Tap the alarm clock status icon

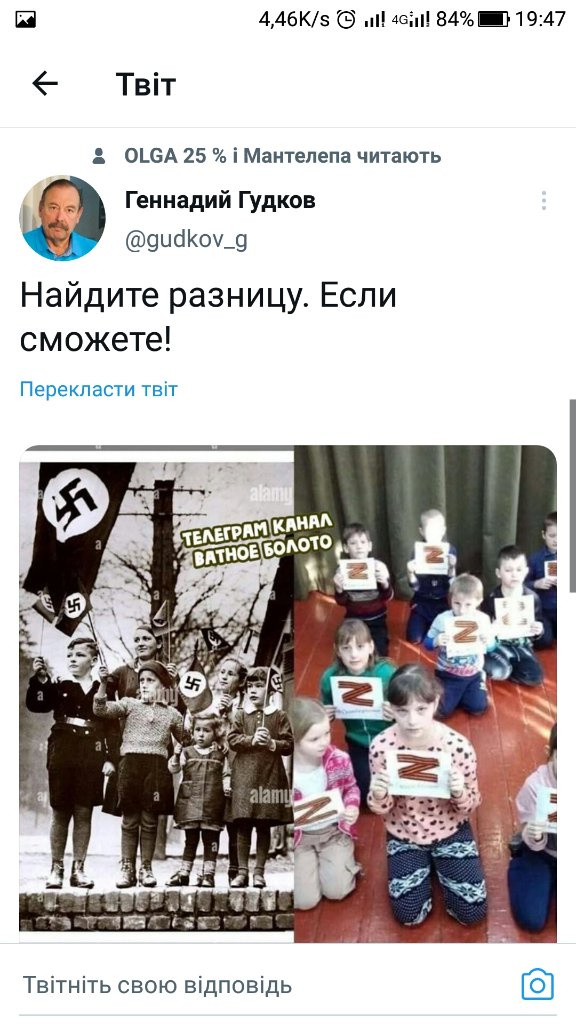pyautogui.click(x=346, y=20)
